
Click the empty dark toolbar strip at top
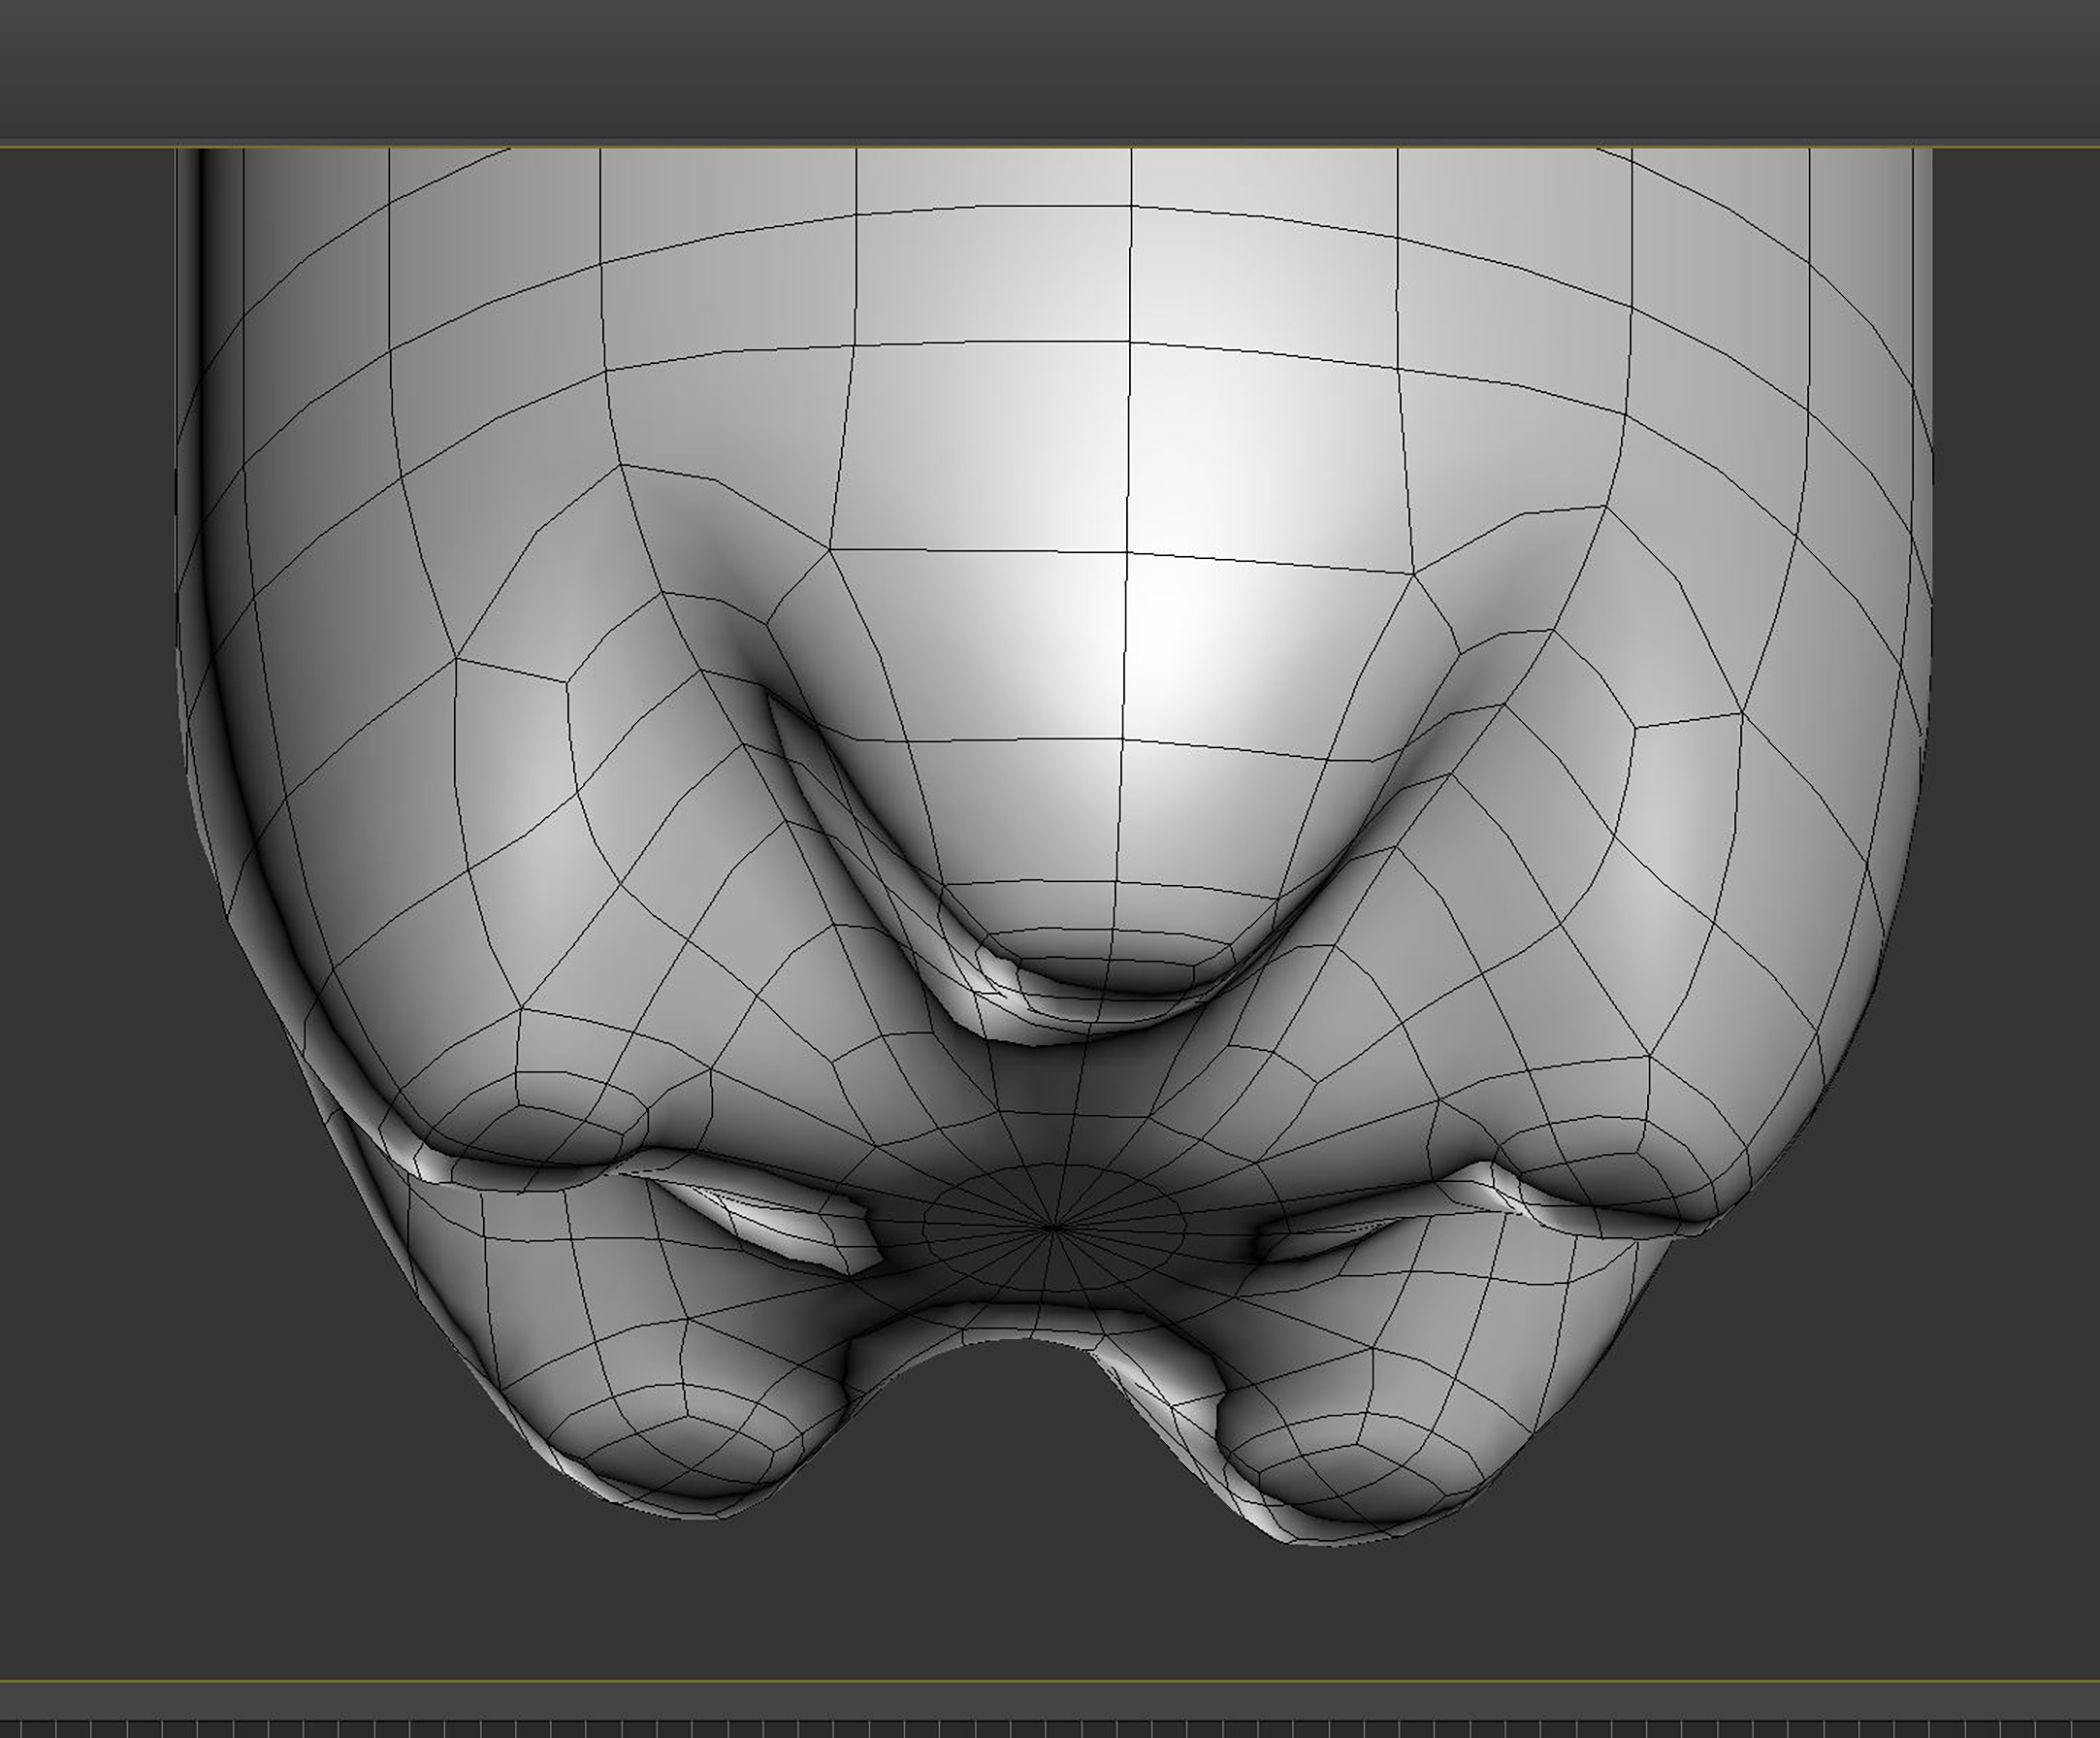(x=1050, y=70)
